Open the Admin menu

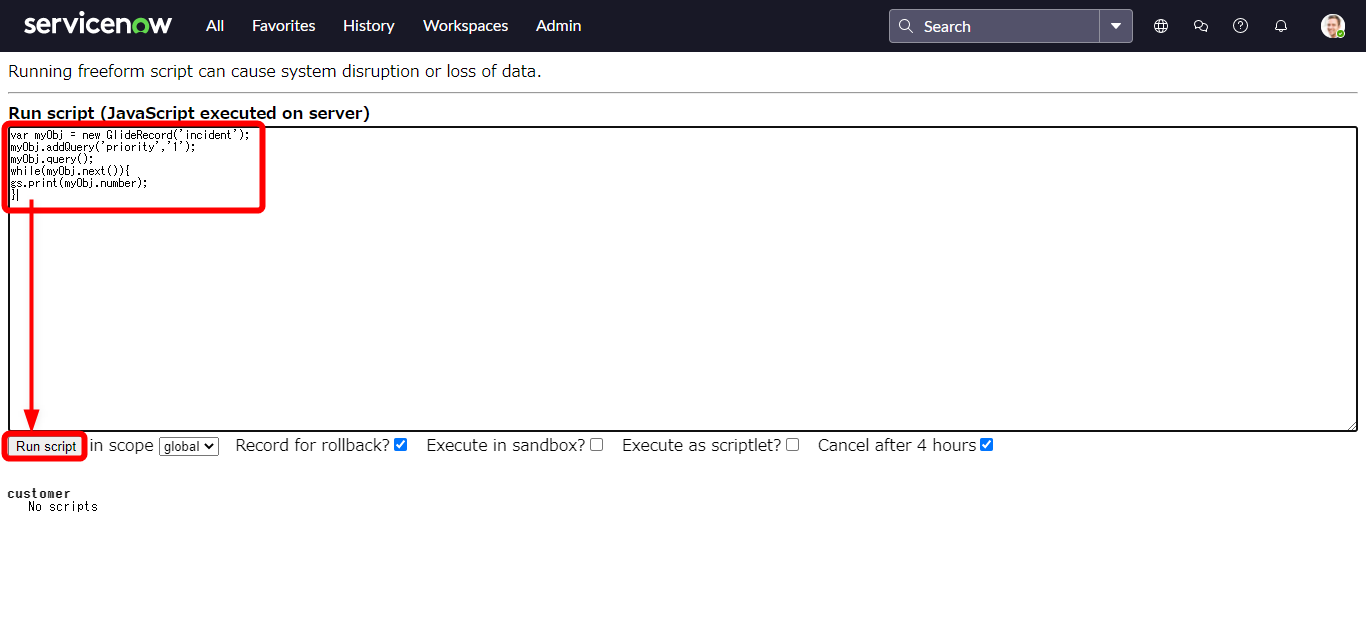558,26
